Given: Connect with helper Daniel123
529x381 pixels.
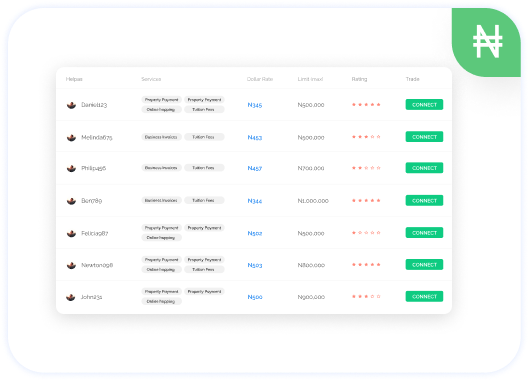Looking at the screenshot, I should [x=424, y=105].
